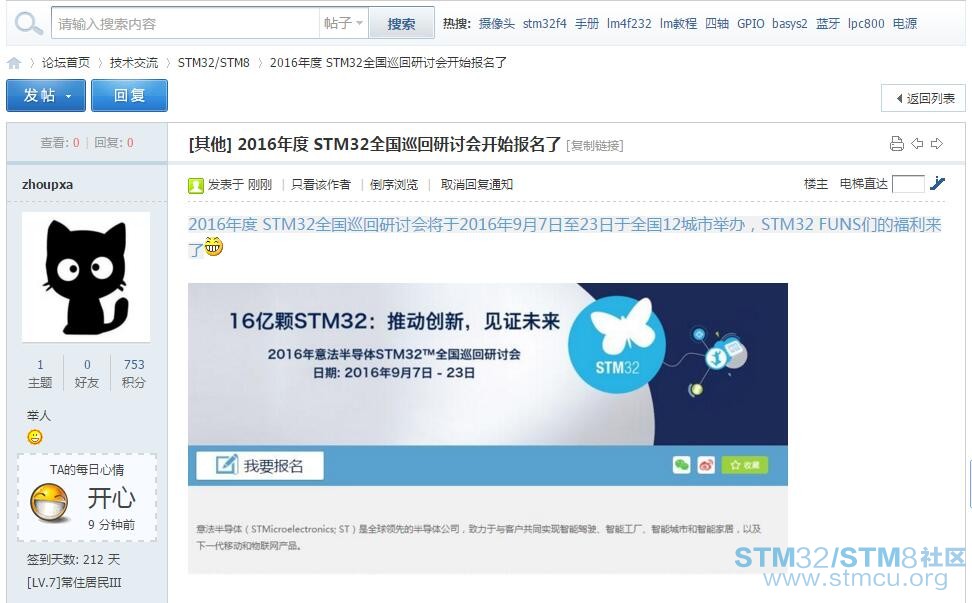
Task: Click the 好友 count link
Action: pyautogui.click(x=87, y=374)
